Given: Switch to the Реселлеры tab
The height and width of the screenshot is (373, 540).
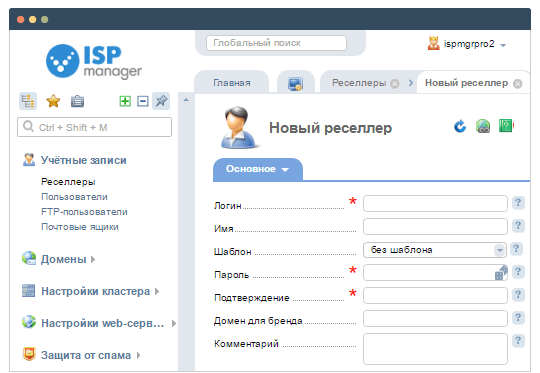Looking at the screenshot, I should 359,83.
